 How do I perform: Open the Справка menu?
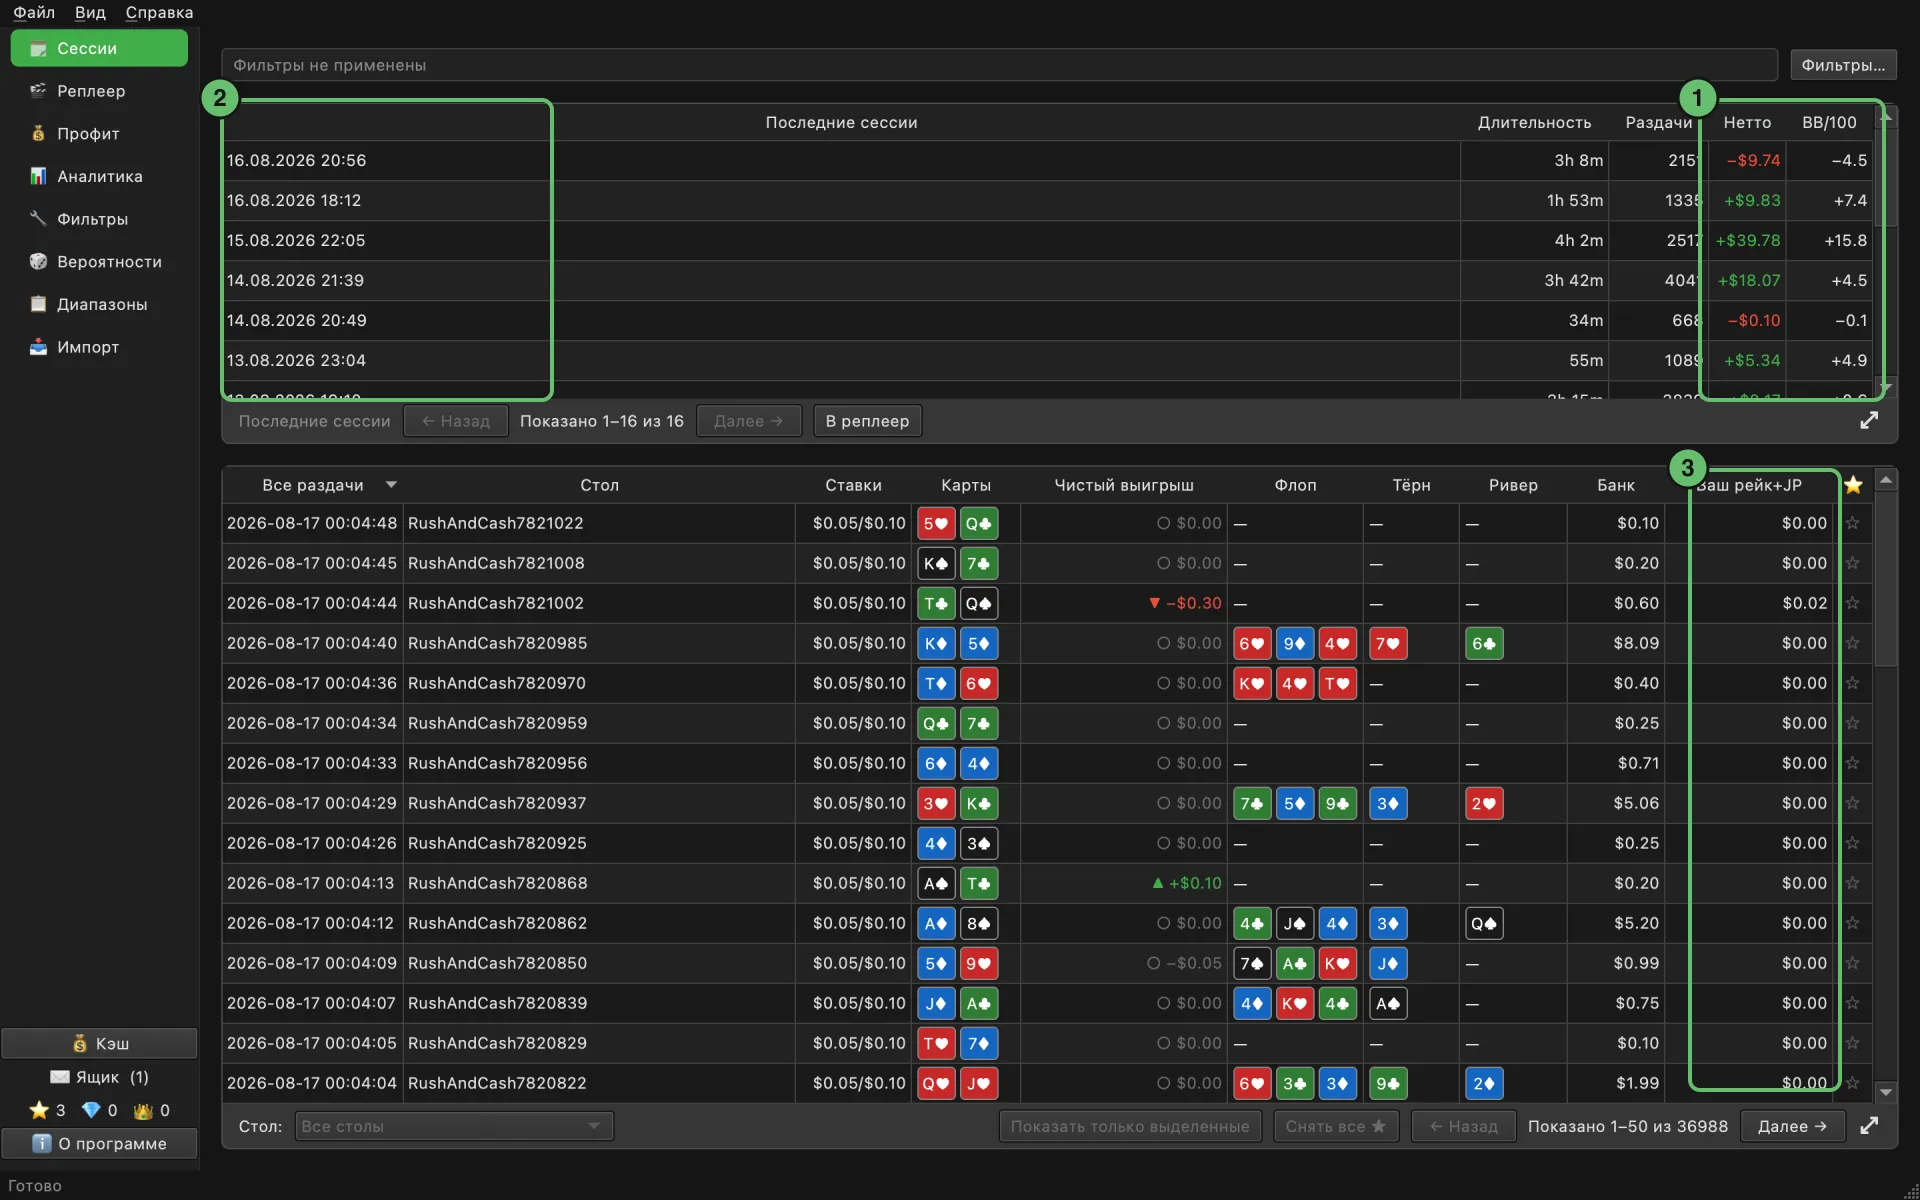pos(159,12)
